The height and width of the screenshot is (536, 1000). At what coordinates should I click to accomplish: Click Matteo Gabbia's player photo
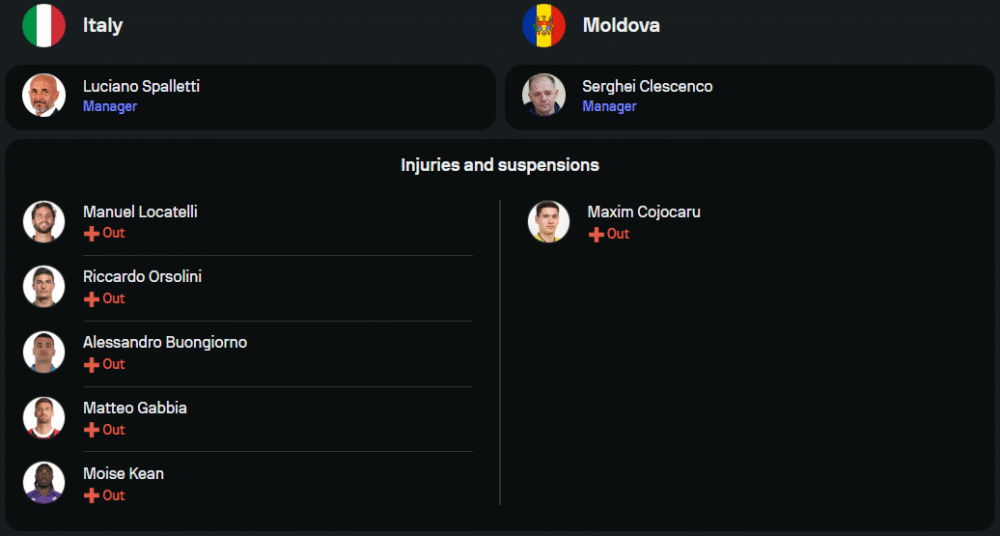(43, 417)
